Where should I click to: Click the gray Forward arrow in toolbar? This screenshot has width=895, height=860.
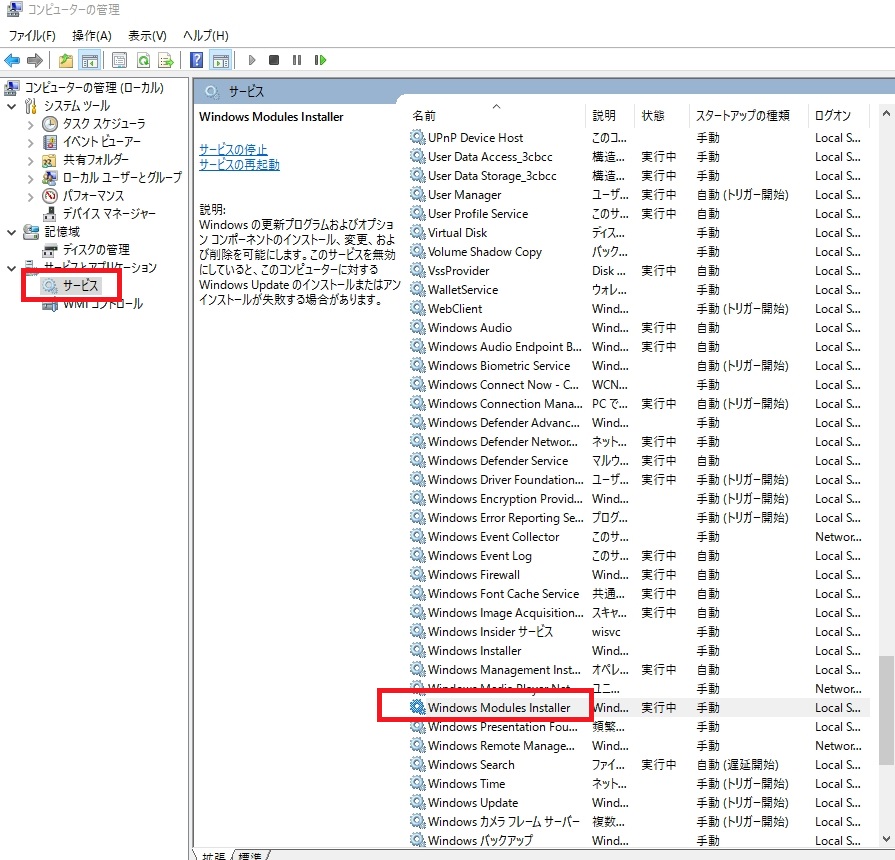(x=35, y=60)
